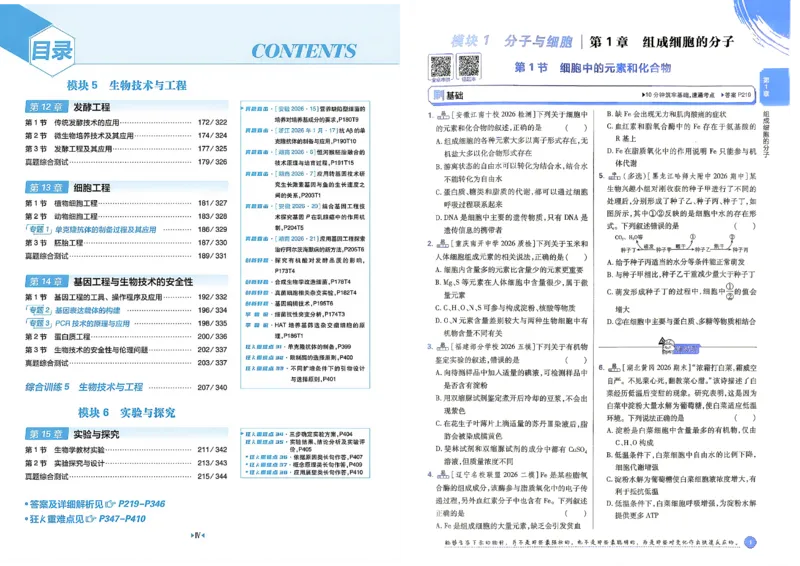Click the chapter label 第 15 章 实验与探究

pos(72,434)
